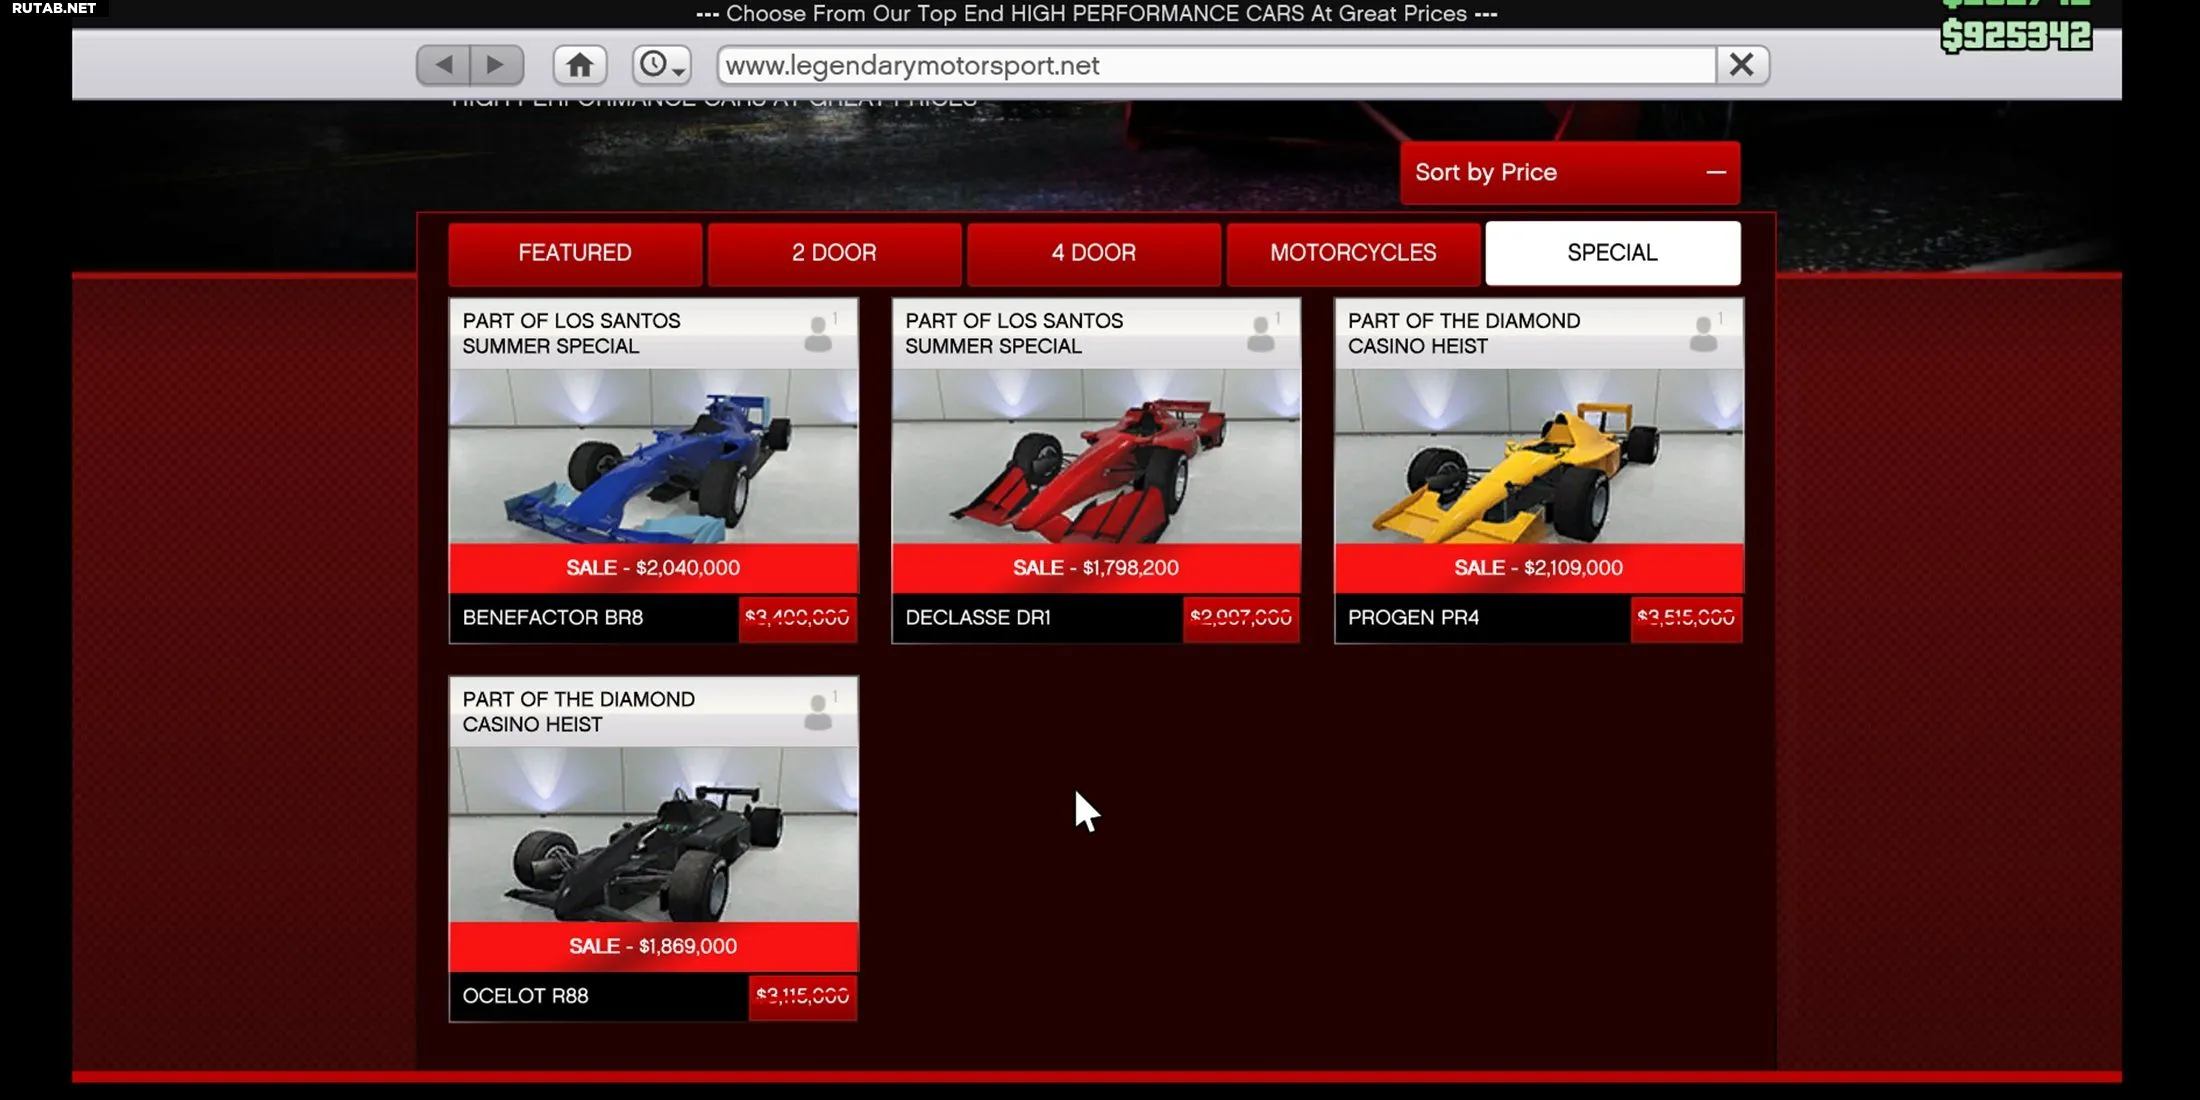Select the blue Benefactor BR8 car image

click(653, 457)
